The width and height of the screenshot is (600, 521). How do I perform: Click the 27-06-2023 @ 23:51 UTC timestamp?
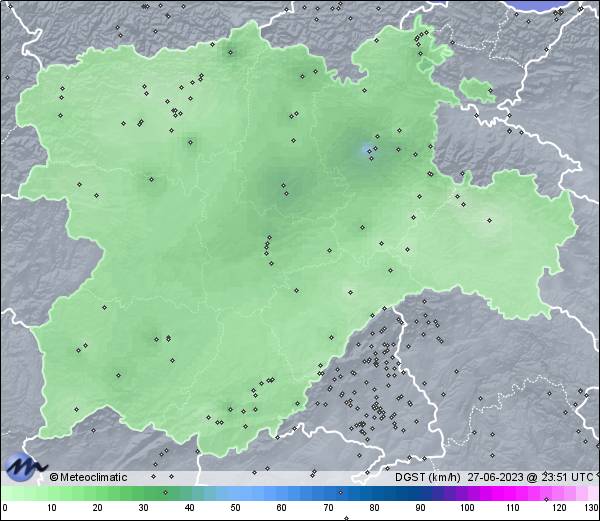pos(531,477)
